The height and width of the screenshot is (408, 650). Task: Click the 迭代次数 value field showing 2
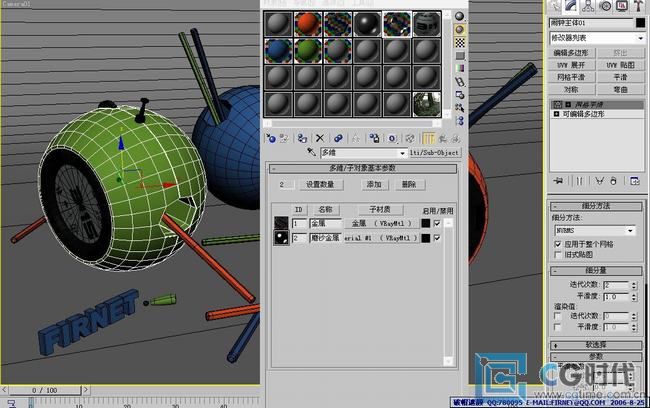coord(616,285)
